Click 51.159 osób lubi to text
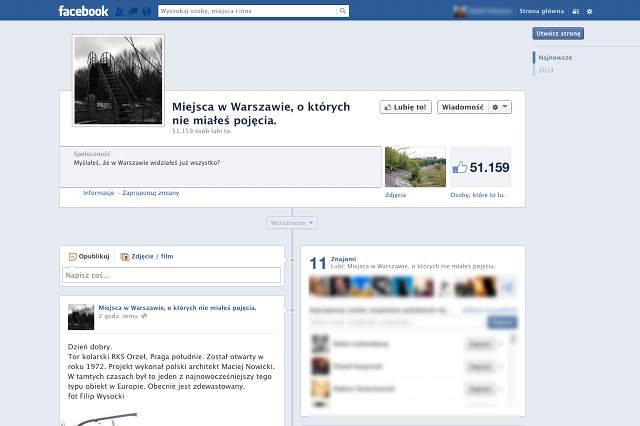640x426 pixels. click(202, 131)
